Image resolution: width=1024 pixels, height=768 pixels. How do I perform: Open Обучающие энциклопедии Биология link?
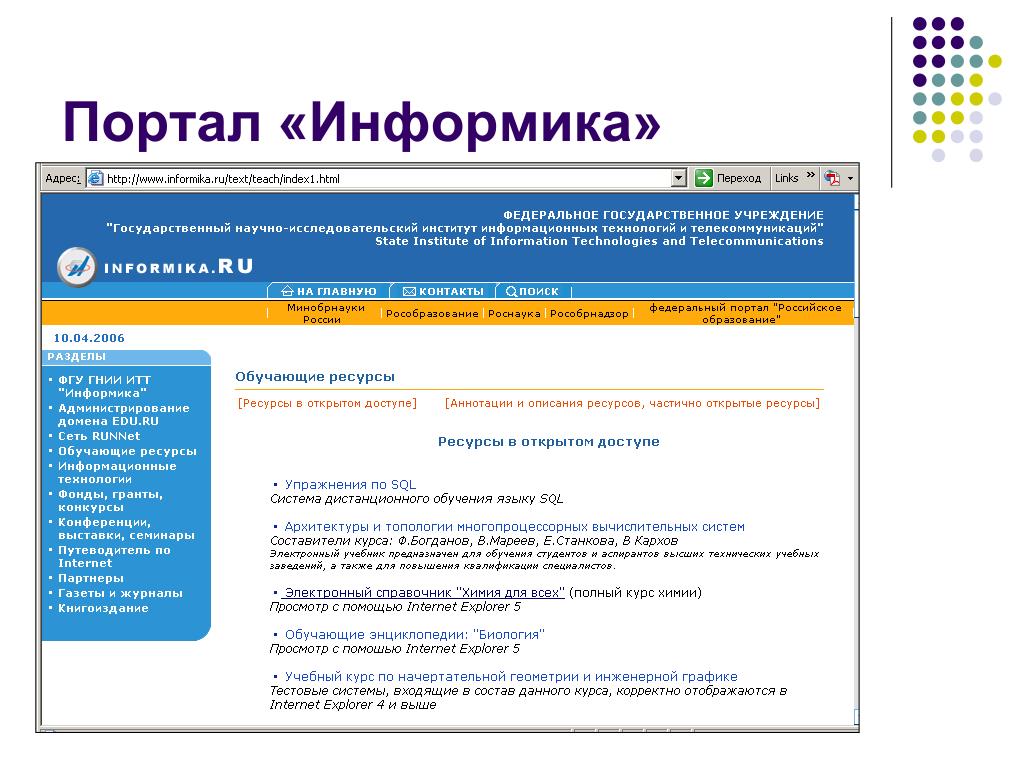[414, 634]
